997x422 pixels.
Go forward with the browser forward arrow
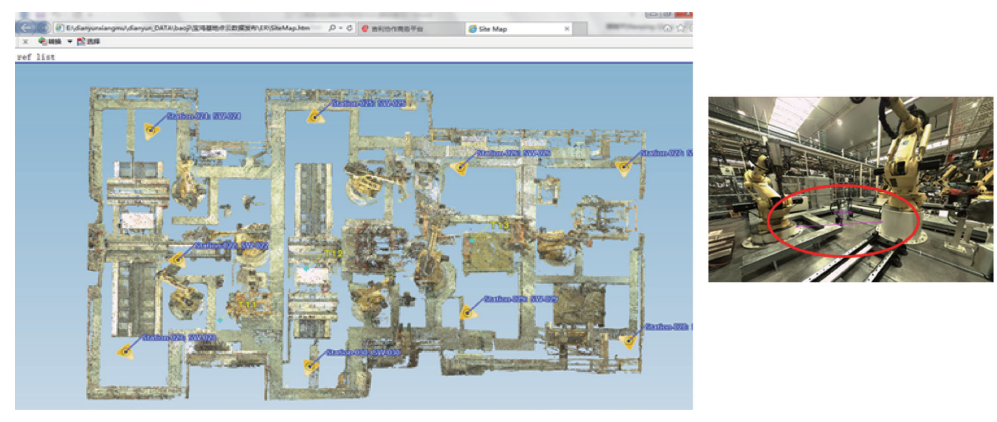coord(43,28)
